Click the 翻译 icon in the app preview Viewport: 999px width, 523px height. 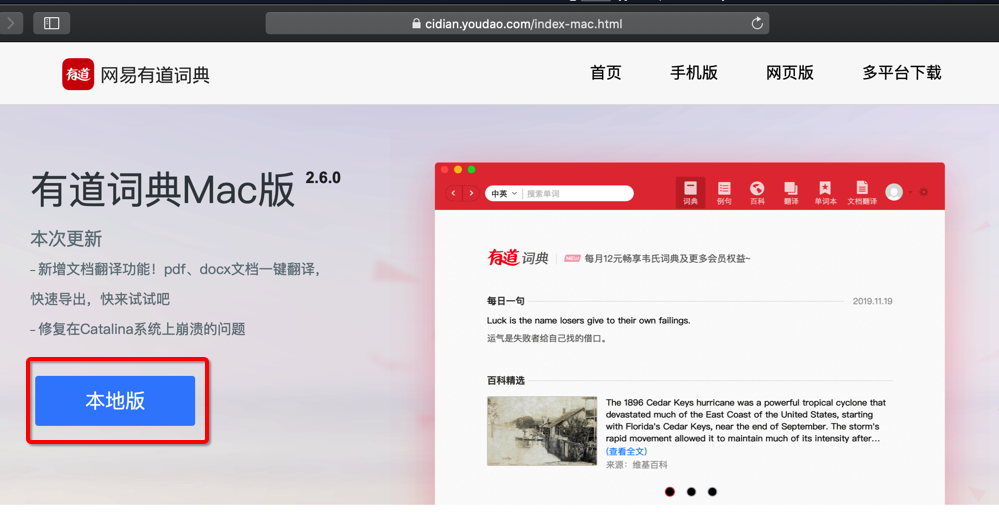tap(791, 192)
